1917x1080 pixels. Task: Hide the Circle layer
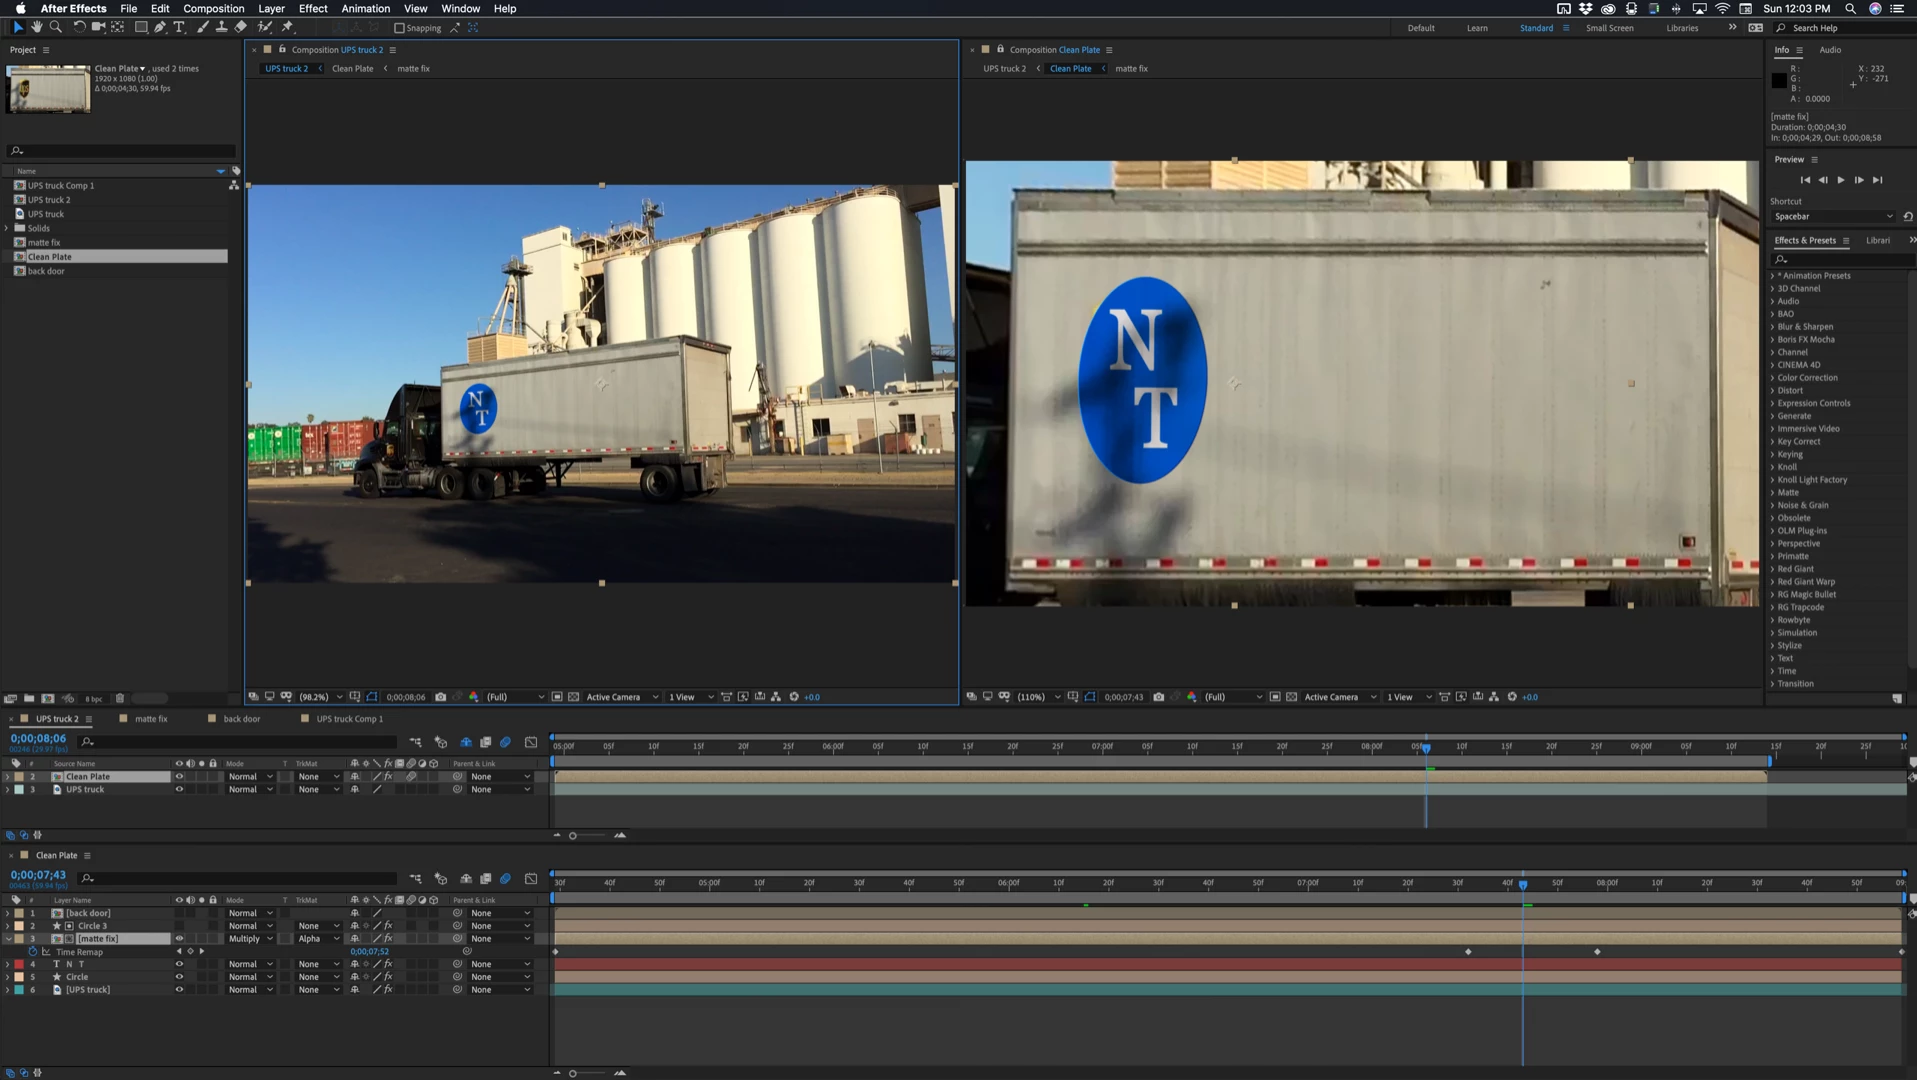(180, 977)
